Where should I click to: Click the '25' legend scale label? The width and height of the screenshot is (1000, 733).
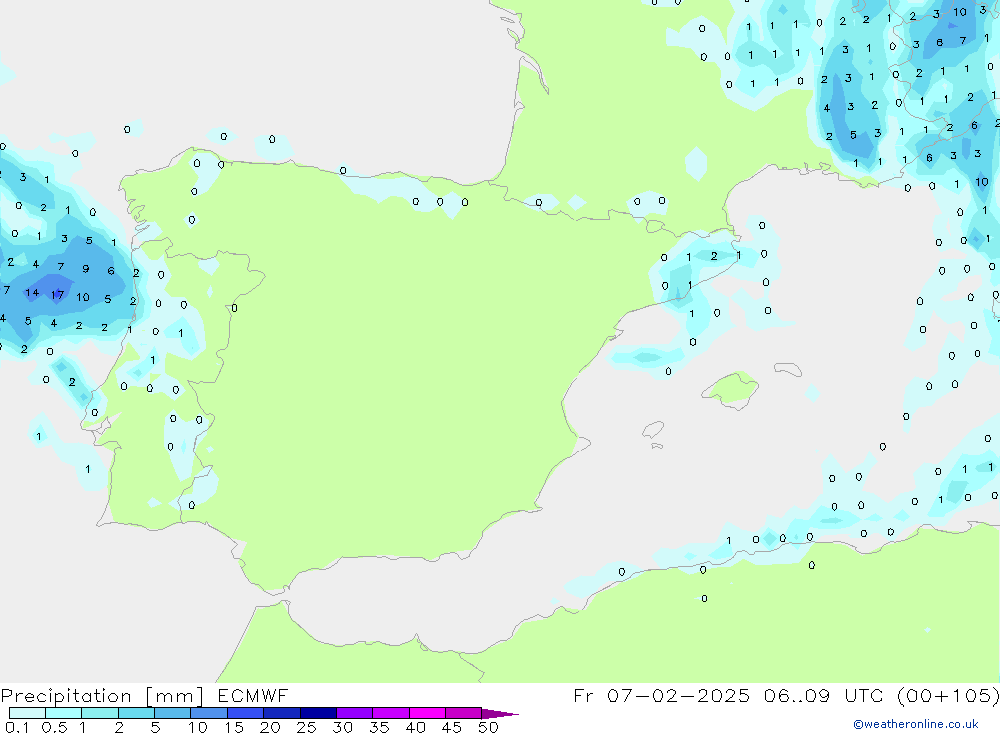[x=306, y=727]
